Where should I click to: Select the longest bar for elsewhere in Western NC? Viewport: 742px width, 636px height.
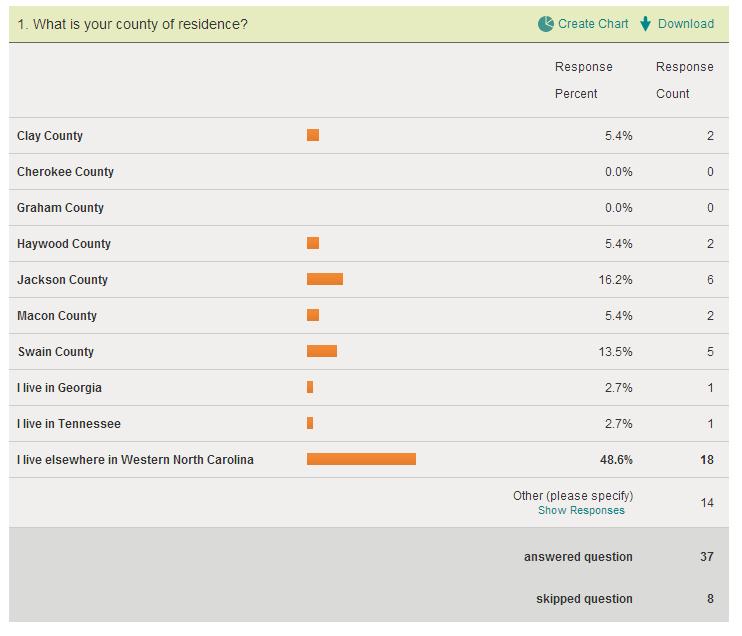tap(361, 459)
